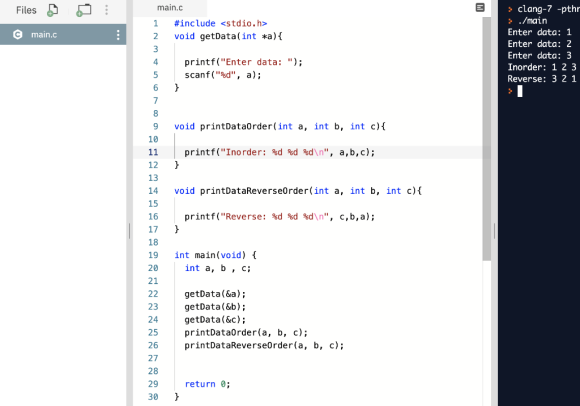
Task: Click the scanf line in getData
Action: 223,75
